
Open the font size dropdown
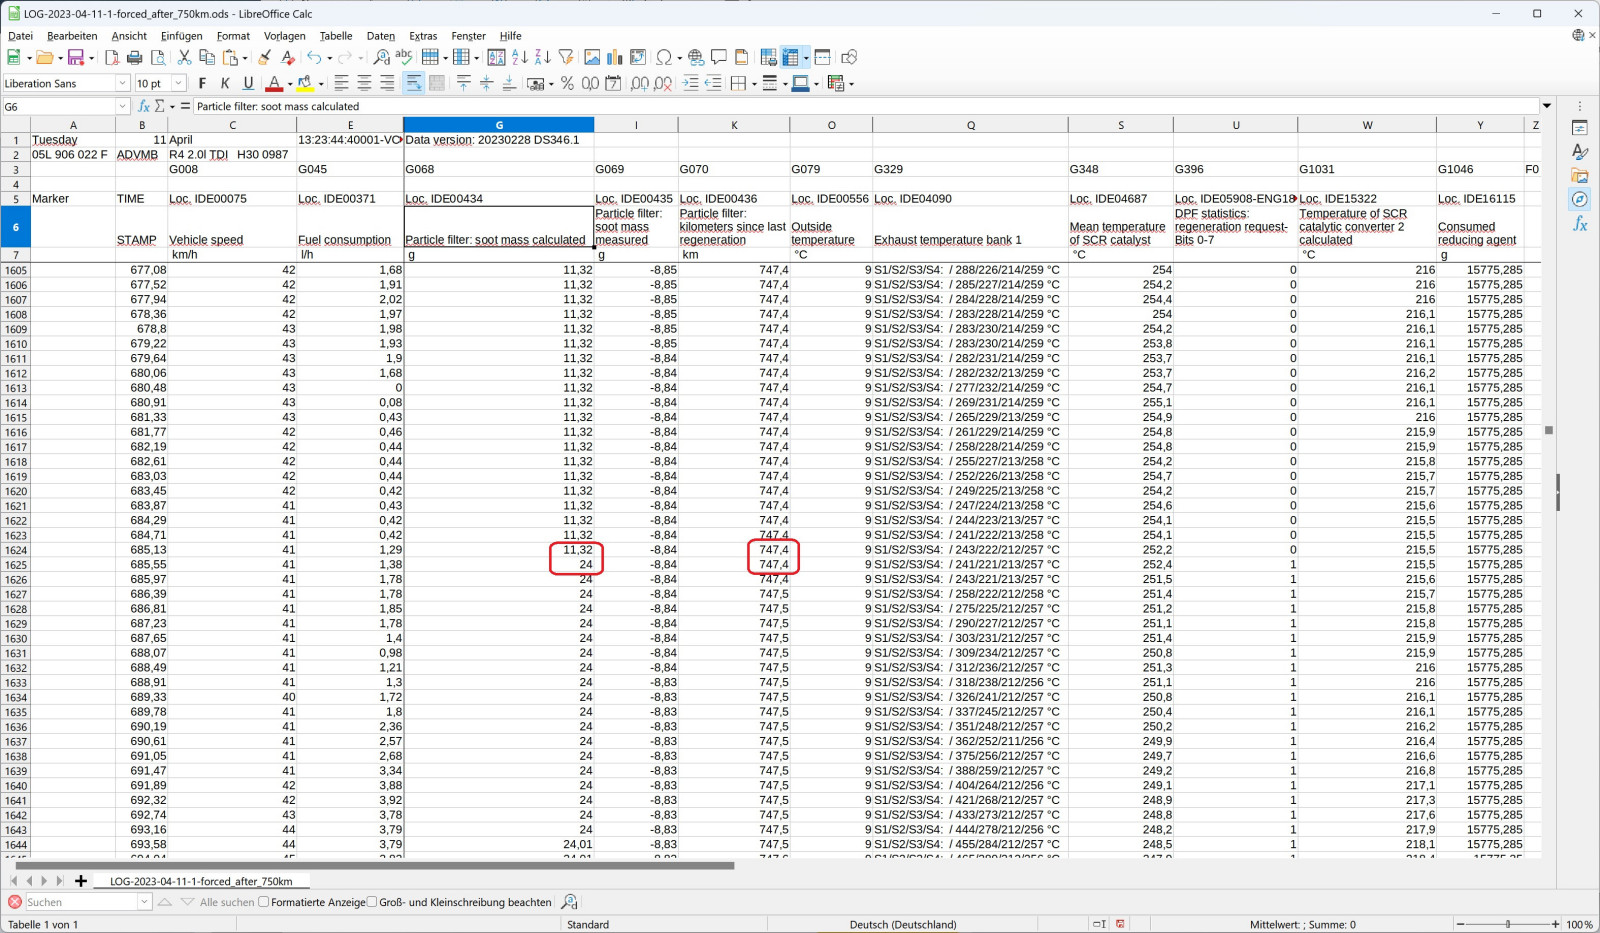pyautogui.click(x=179, y=84)
